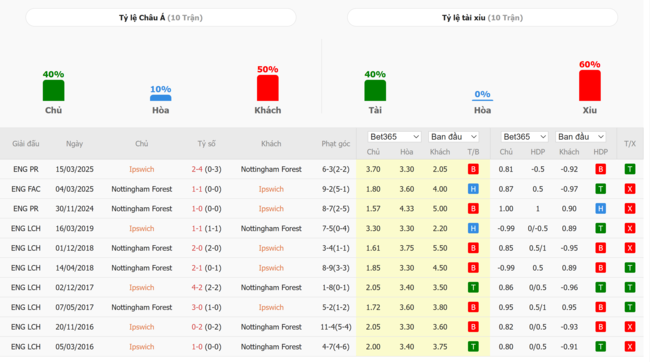This screenshot has height=362, width=650.
Task: Click corner stat 11-4(5-4)
Action: point(336,327)
